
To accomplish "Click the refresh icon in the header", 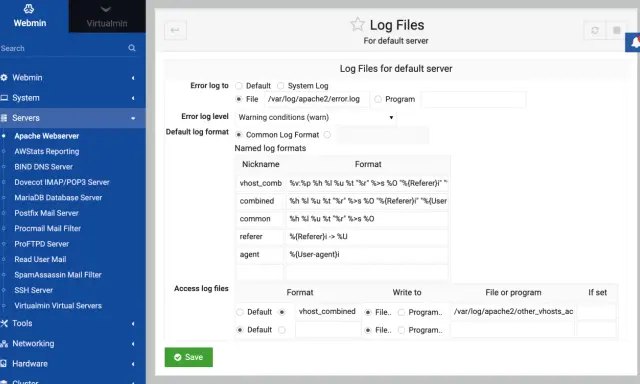I will click(x=595, y=30).
